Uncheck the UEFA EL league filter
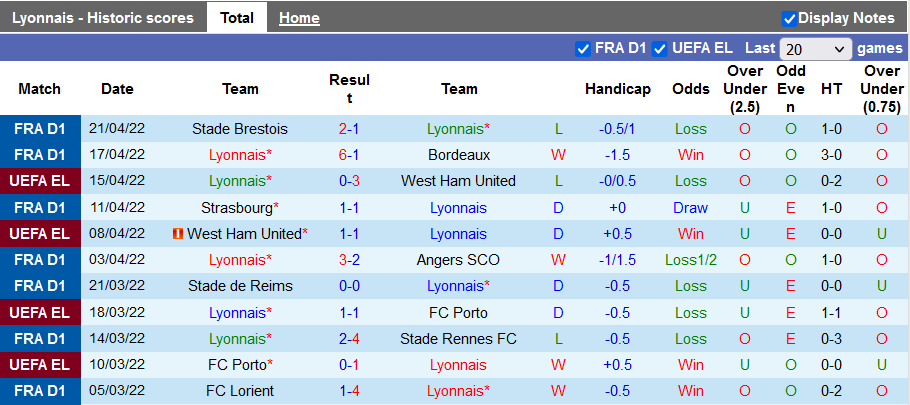This screenshot has width=910, height=405. [661, 48]
